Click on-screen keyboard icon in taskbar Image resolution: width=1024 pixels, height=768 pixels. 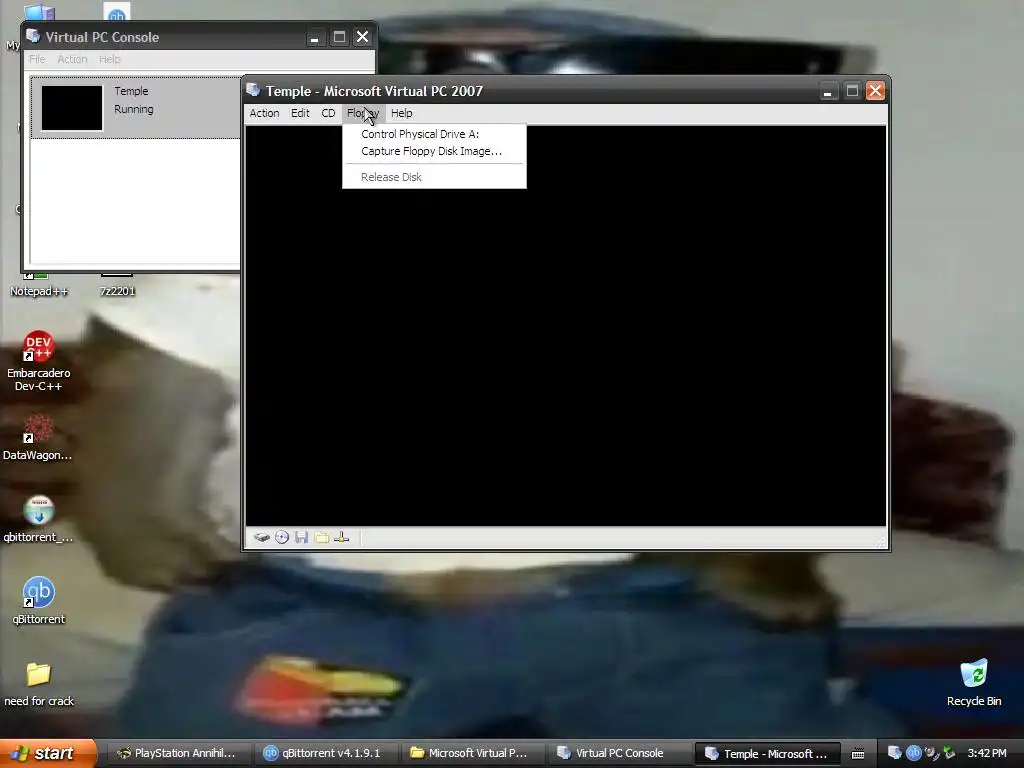coord(858,754)
